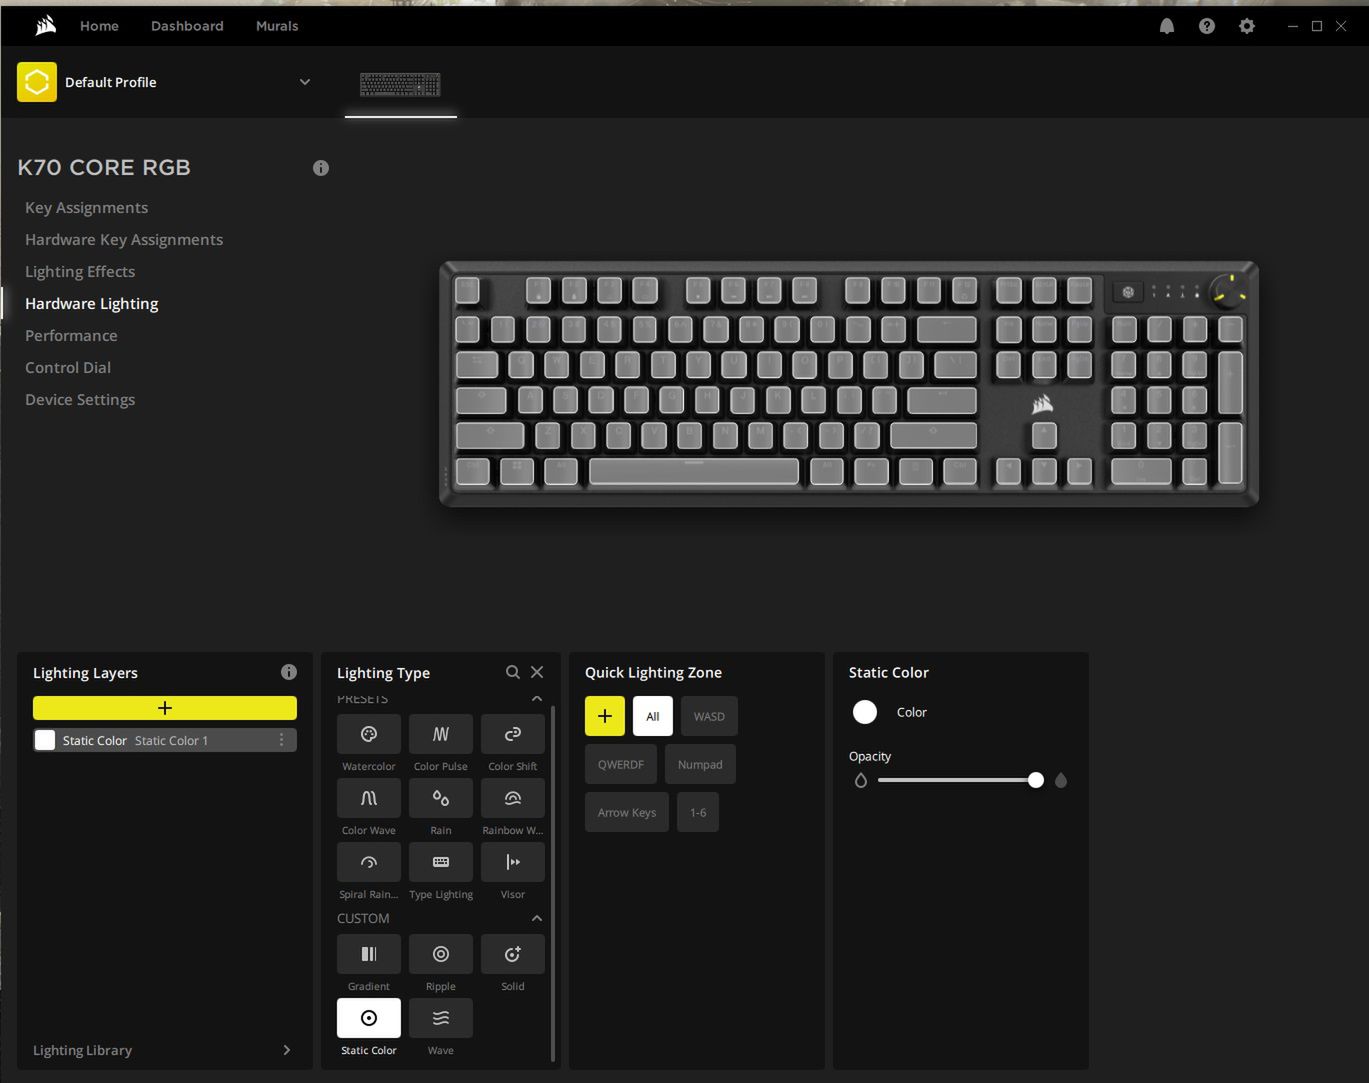Select the K70 keyboard device thumbnail tab
Viewport: 1369px width, 1083px height.
click(400, 85)
